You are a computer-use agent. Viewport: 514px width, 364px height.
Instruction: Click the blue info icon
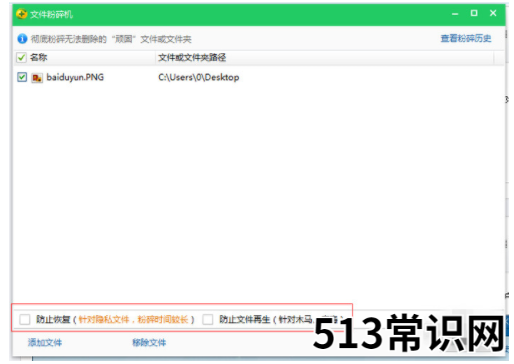[22, 39]
